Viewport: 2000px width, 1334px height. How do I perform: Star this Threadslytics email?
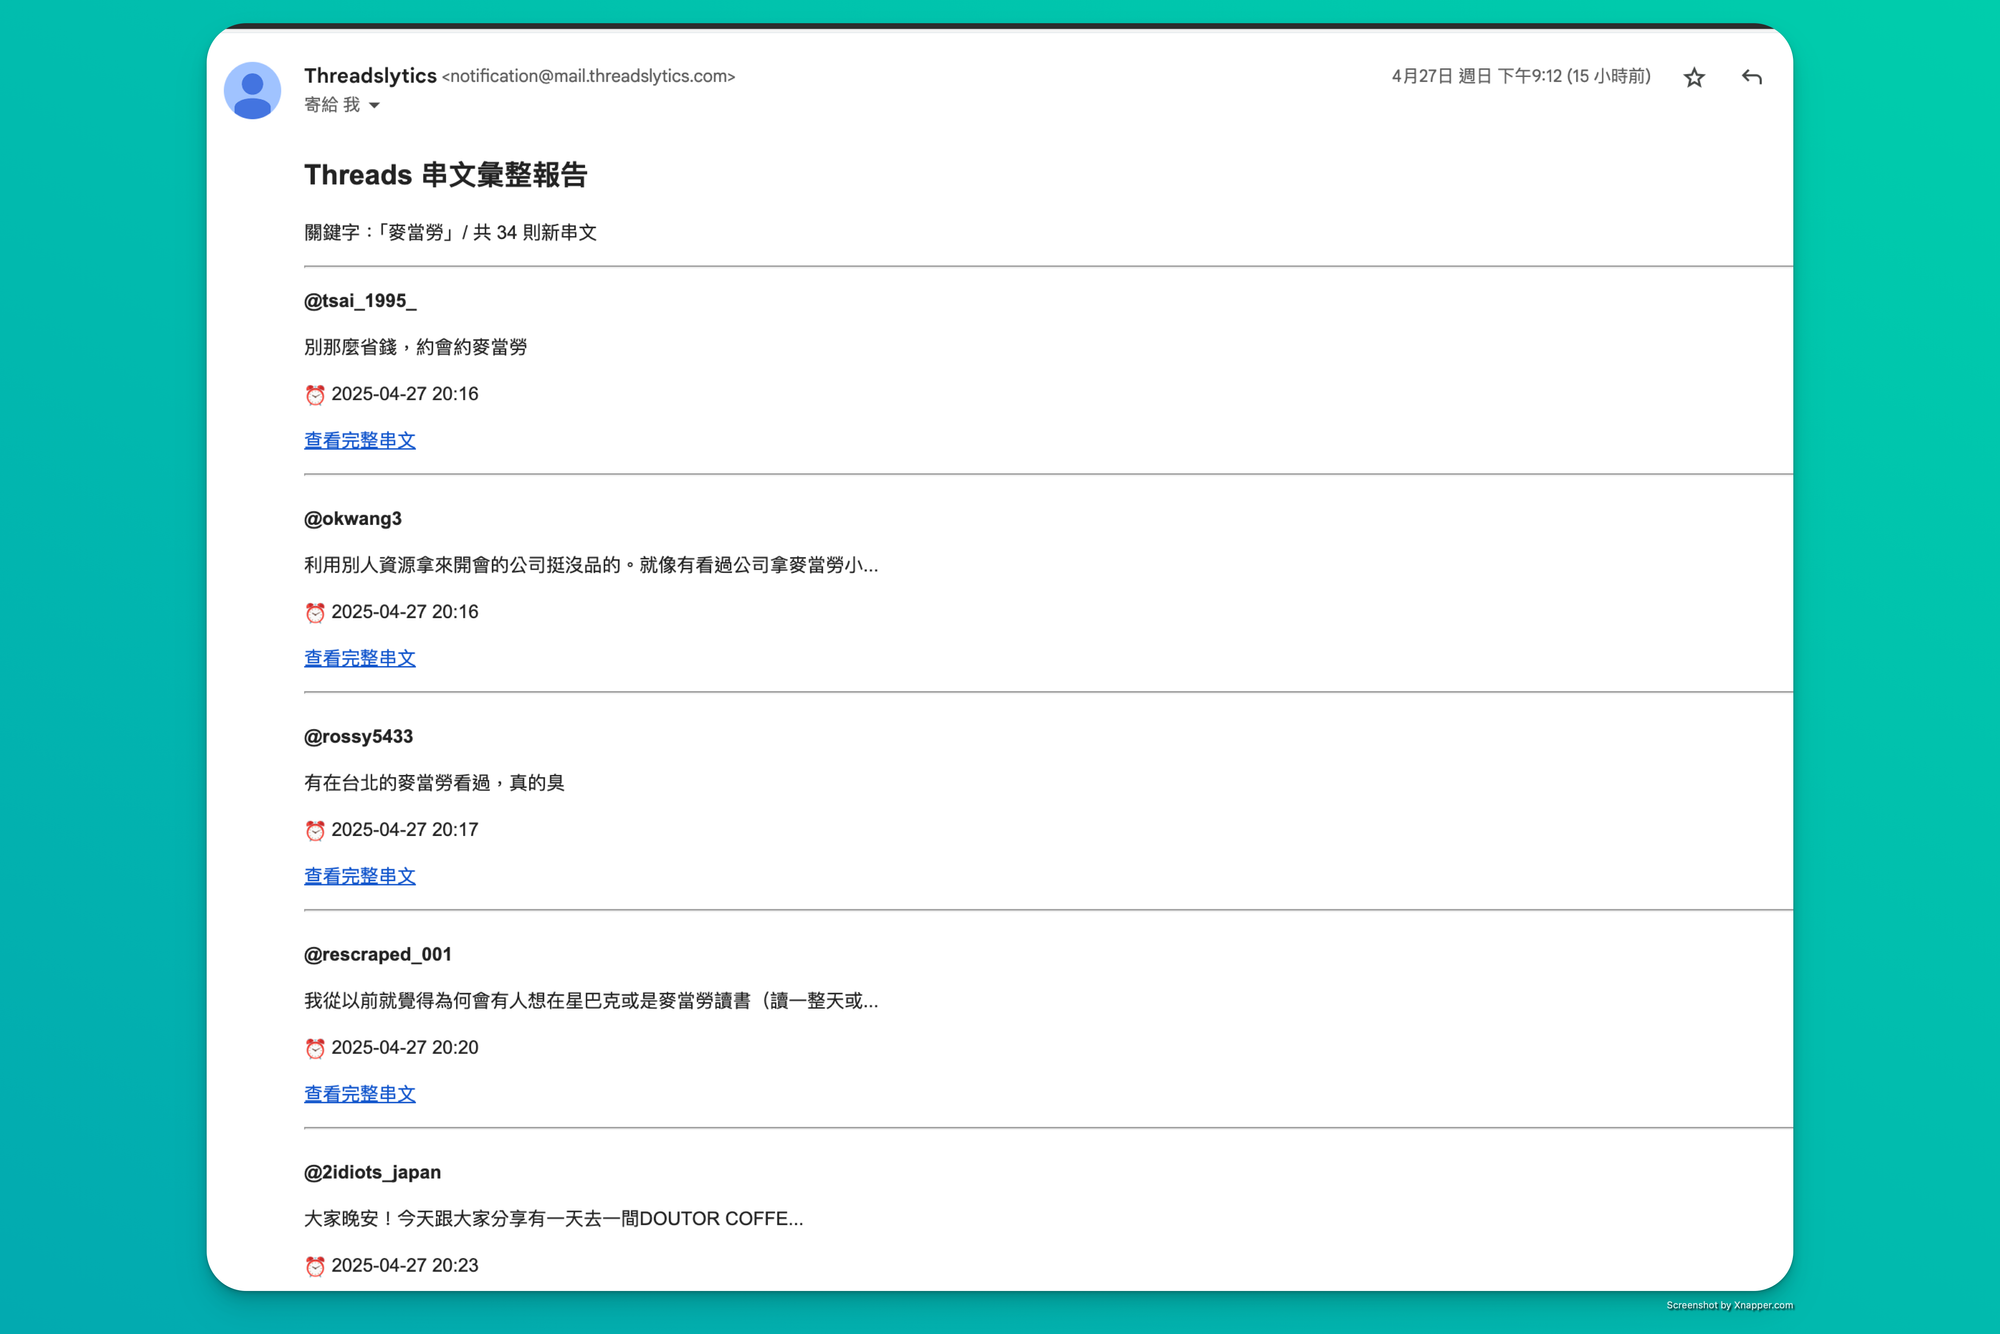[1694, 77]
